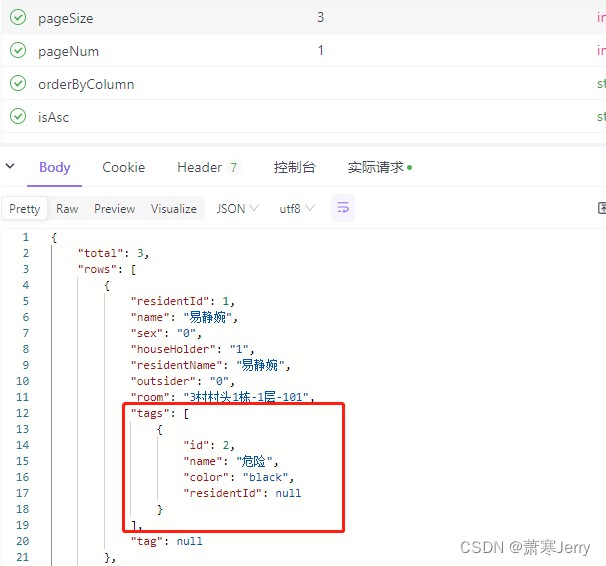Switch to the Cookie tab
606x566 pixels.
(124, 167)
